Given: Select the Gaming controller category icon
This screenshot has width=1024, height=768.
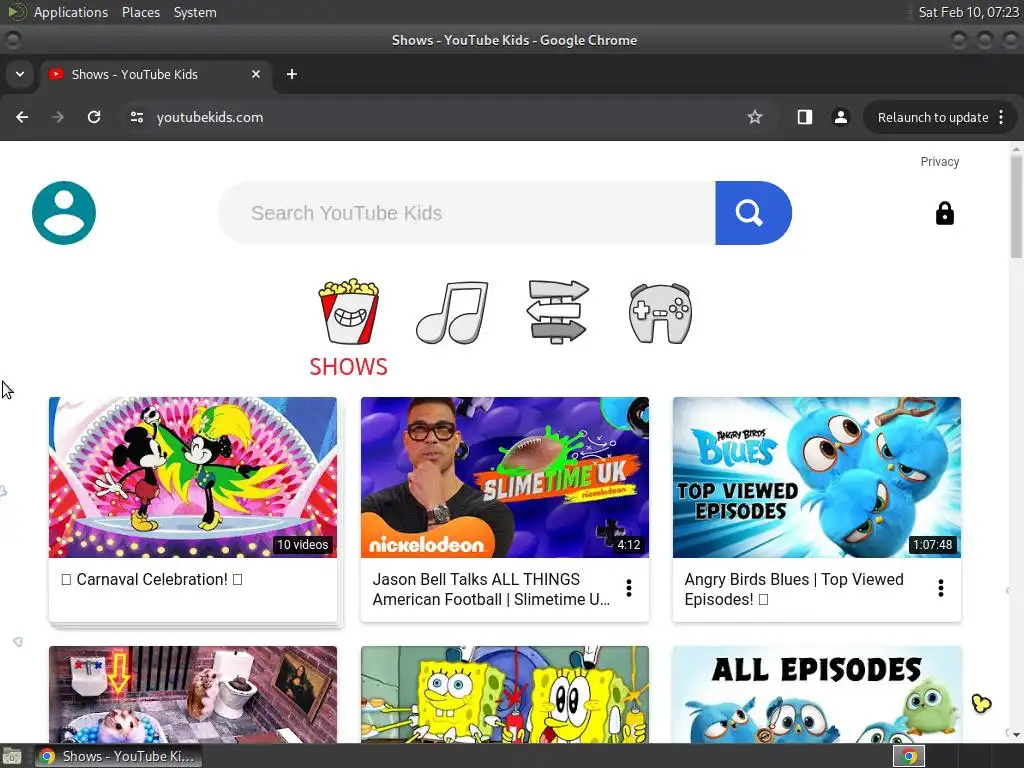Looking at the screenshot, I should click(660, 313).
